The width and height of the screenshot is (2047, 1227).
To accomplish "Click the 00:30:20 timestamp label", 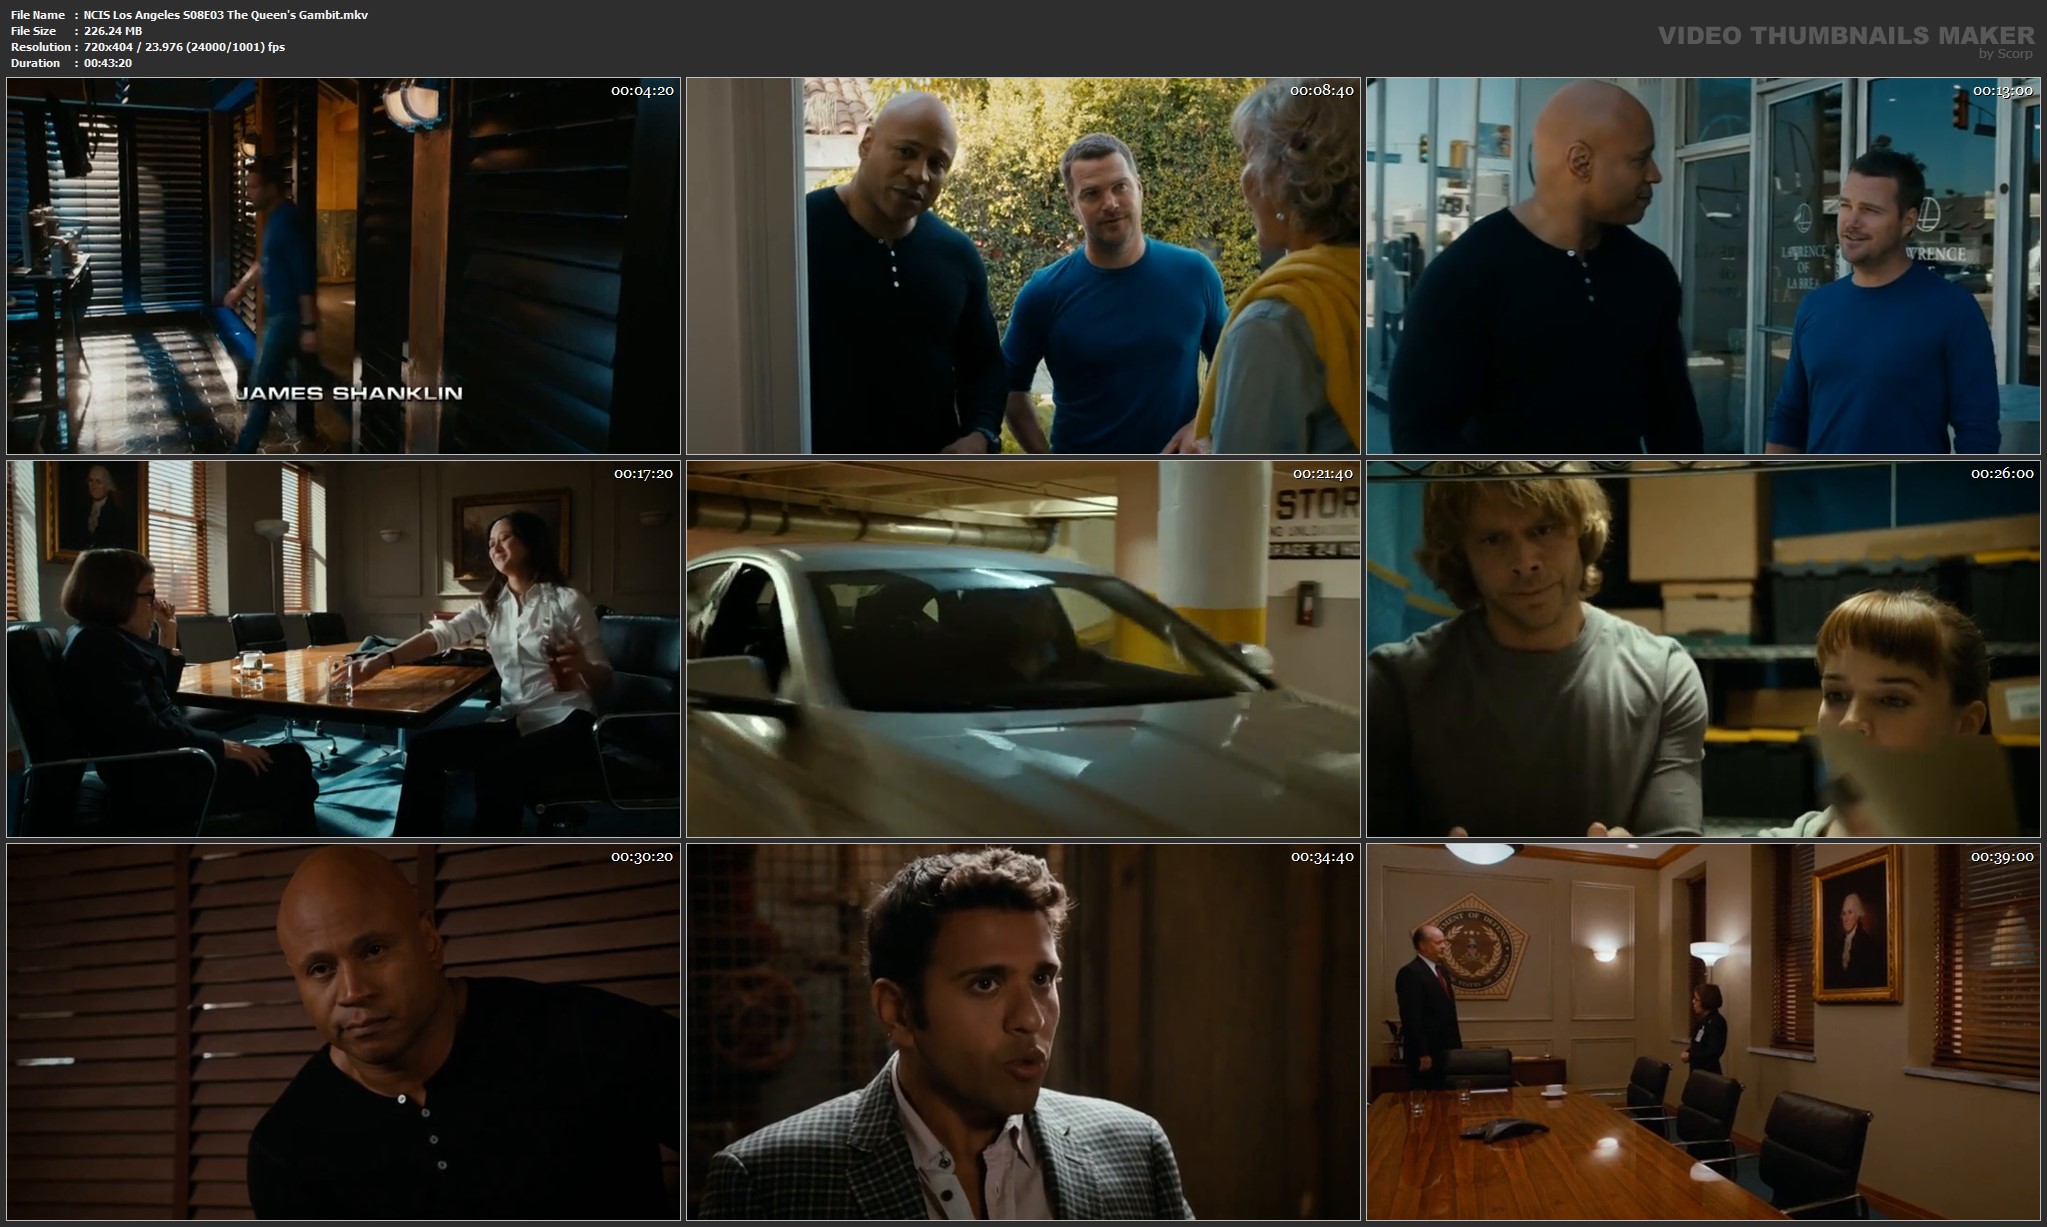I will coord(642,857).
